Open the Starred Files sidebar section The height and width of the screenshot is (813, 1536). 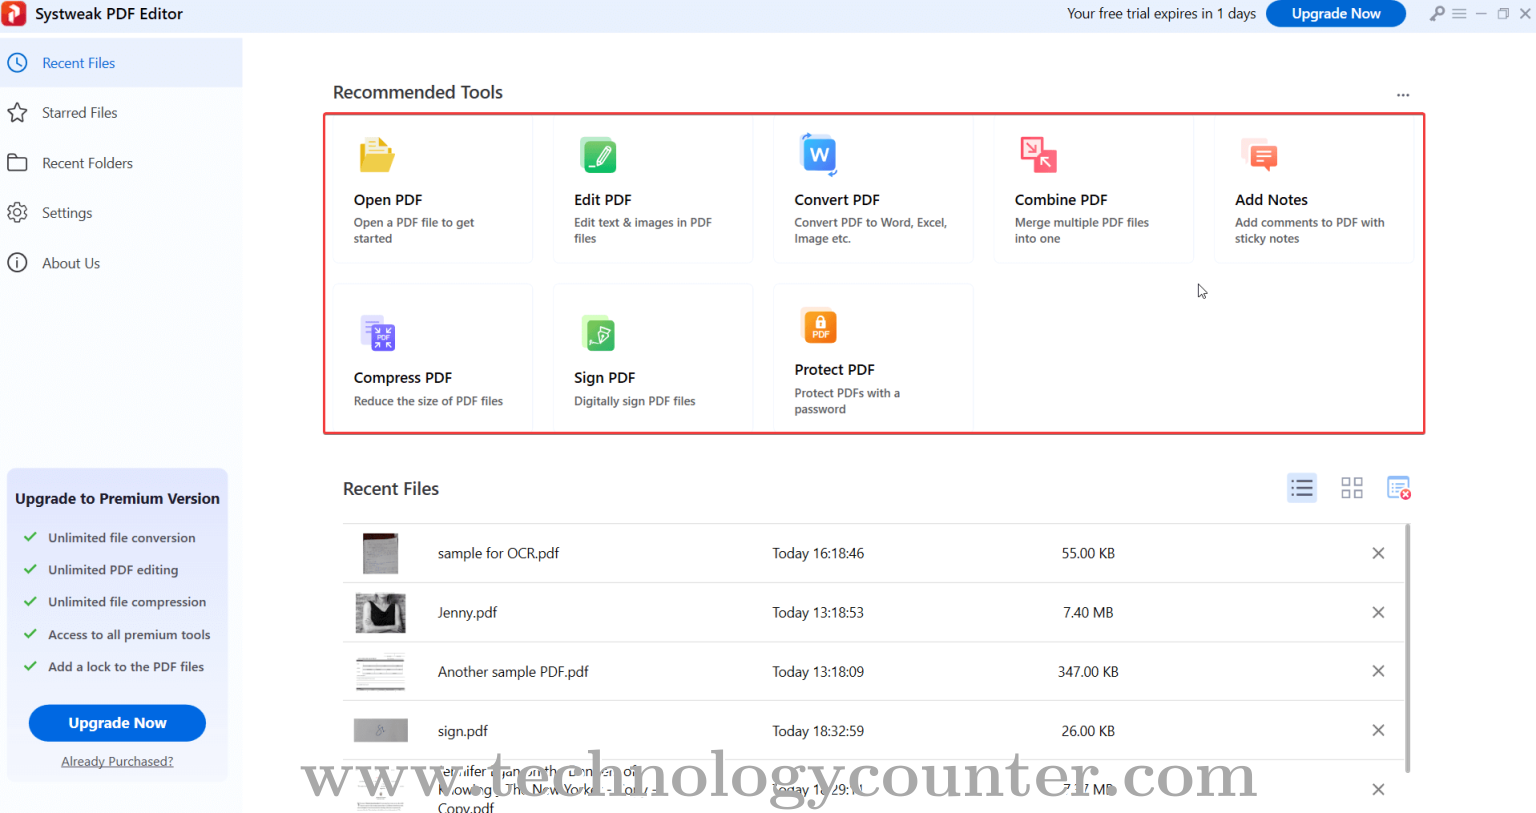coord(121,113)
